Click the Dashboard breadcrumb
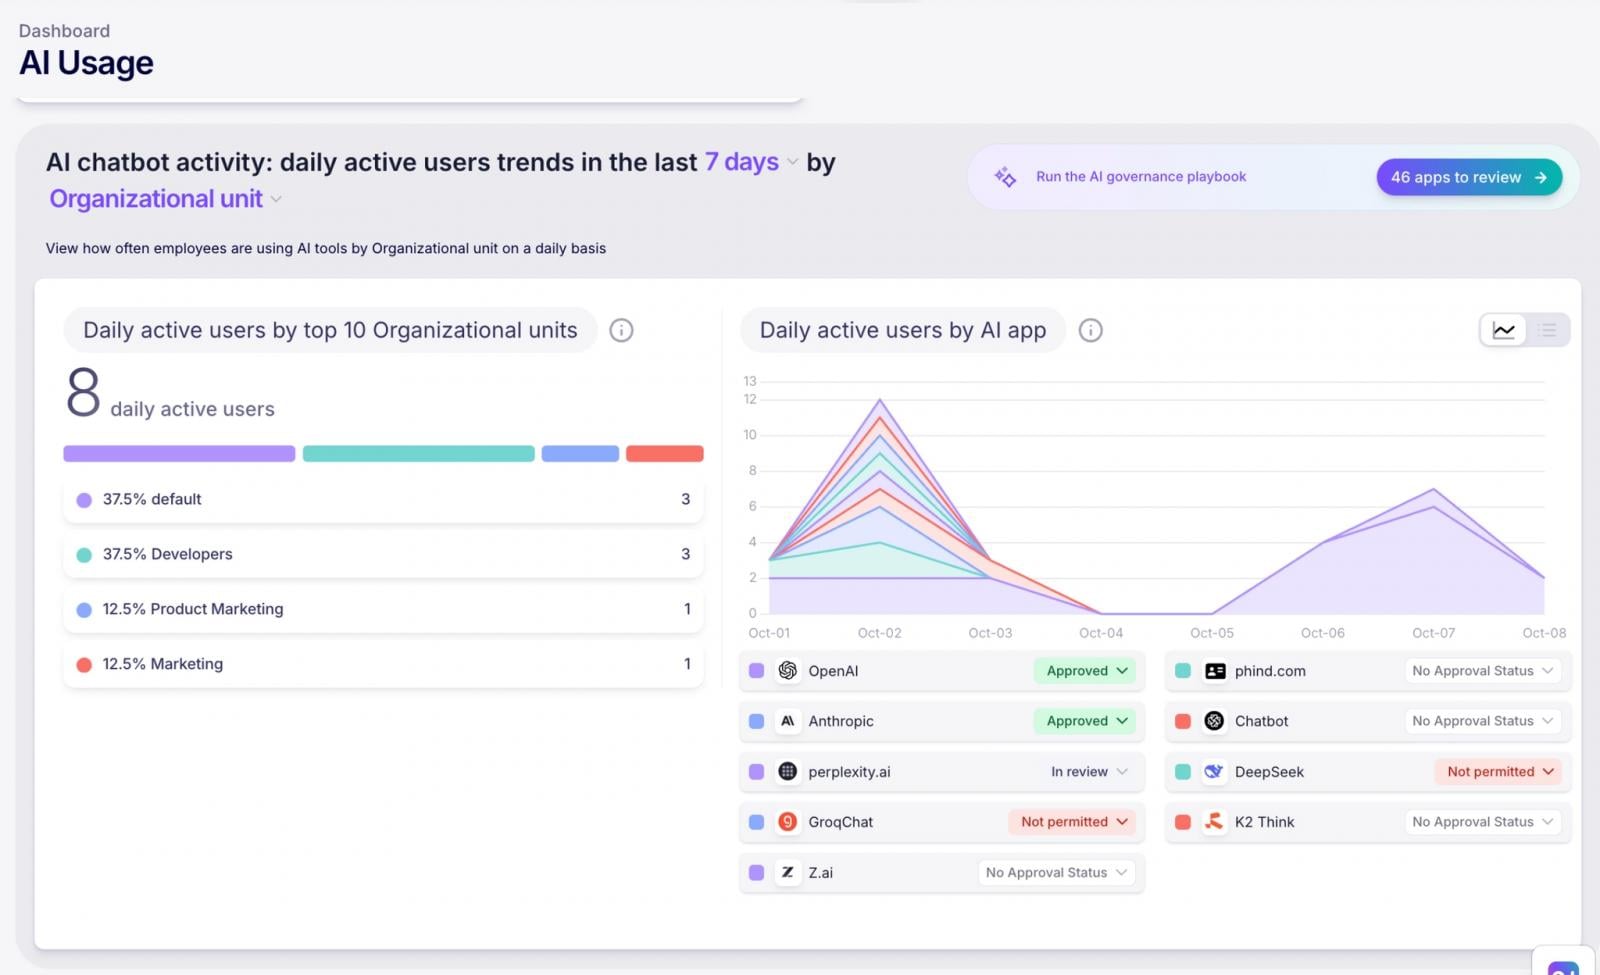 [63, 30]
